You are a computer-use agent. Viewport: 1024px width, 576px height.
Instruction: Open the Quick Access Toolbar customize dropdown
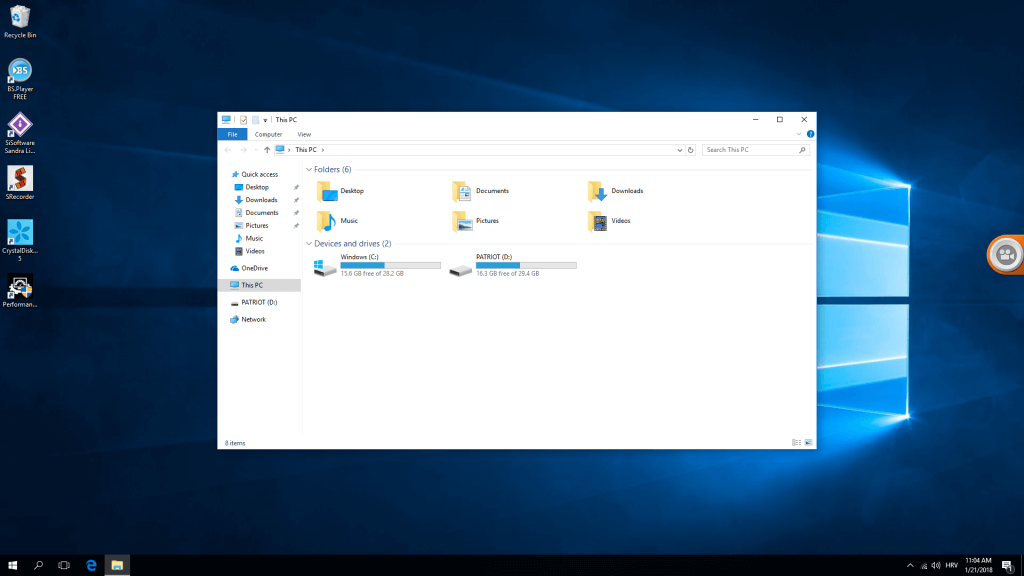click(x=265, y=120)
